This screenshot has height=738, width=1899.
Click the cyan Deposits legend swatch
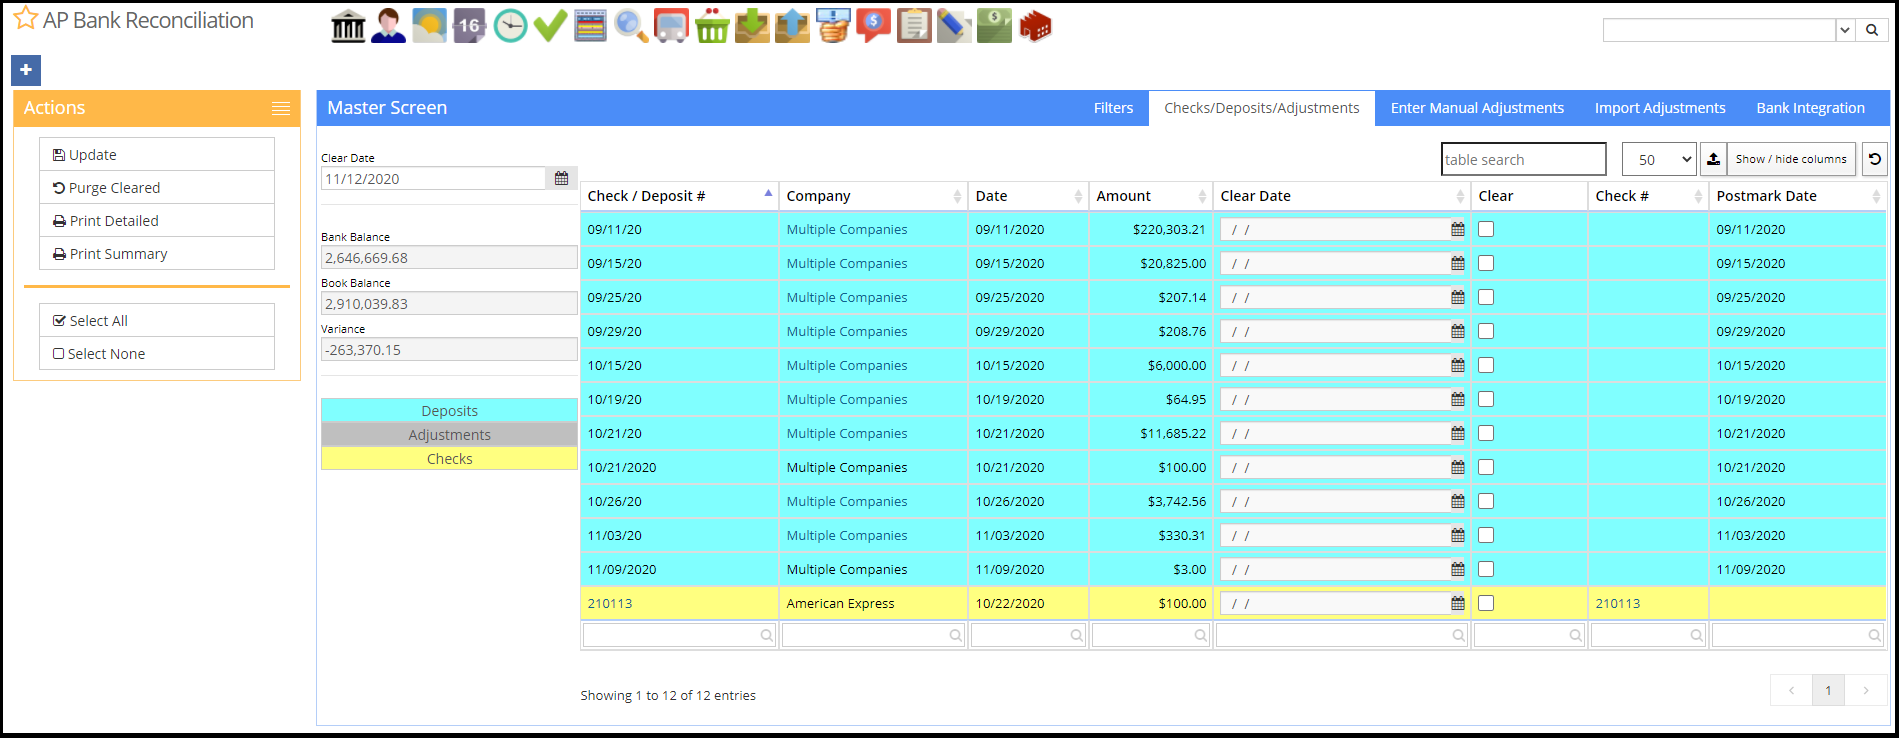(x=449, y=411)
